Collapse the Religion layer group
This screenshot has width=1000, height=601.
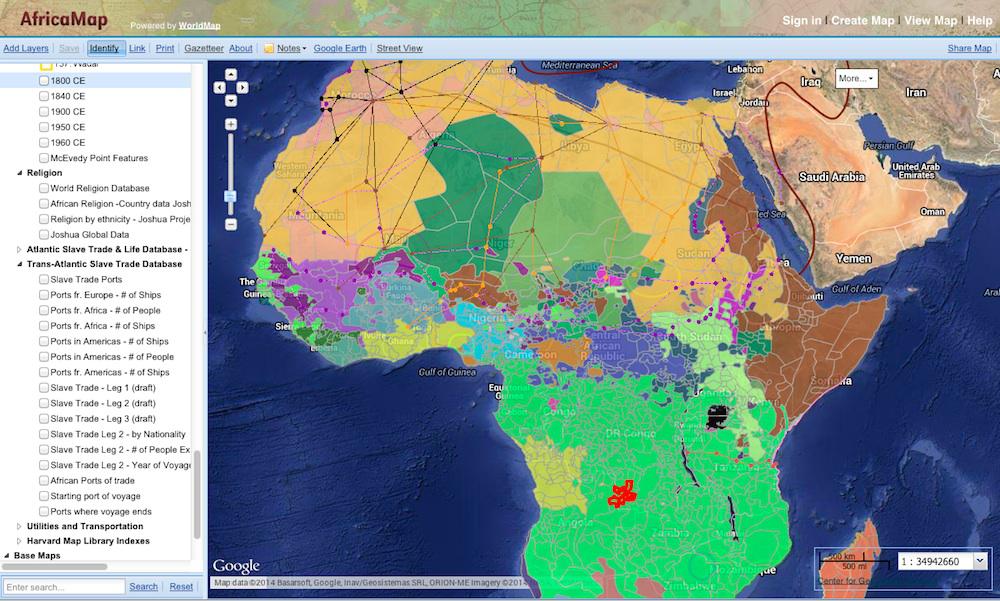coord(19,173)
